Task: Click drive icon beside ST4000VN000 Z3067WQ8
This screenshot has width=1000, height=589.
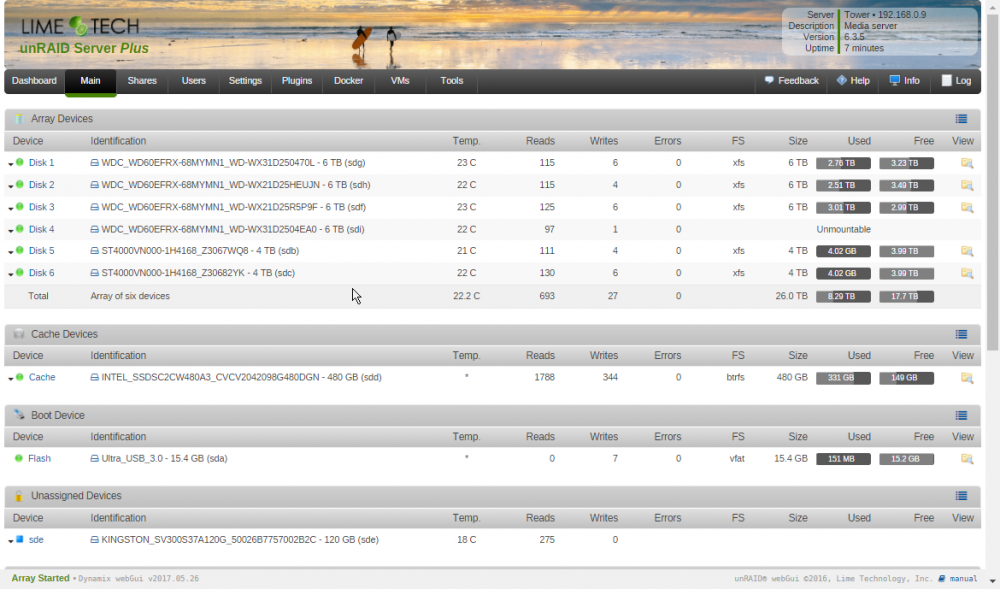Action: point(94,251)
